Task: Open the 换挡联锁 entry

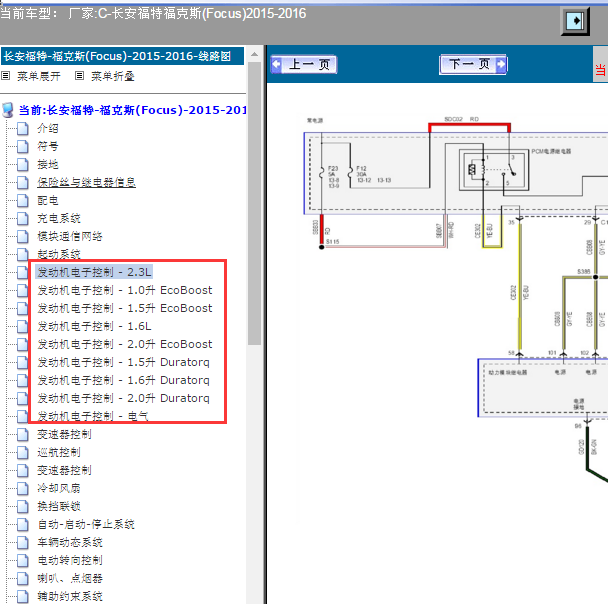Action: pos(59,506)
